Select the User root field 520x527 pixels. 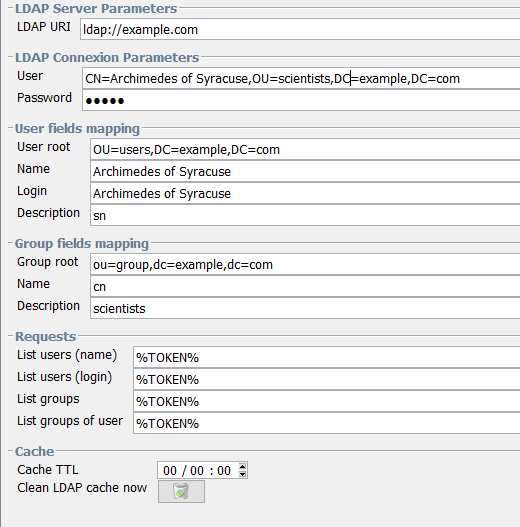pos(305,149)
